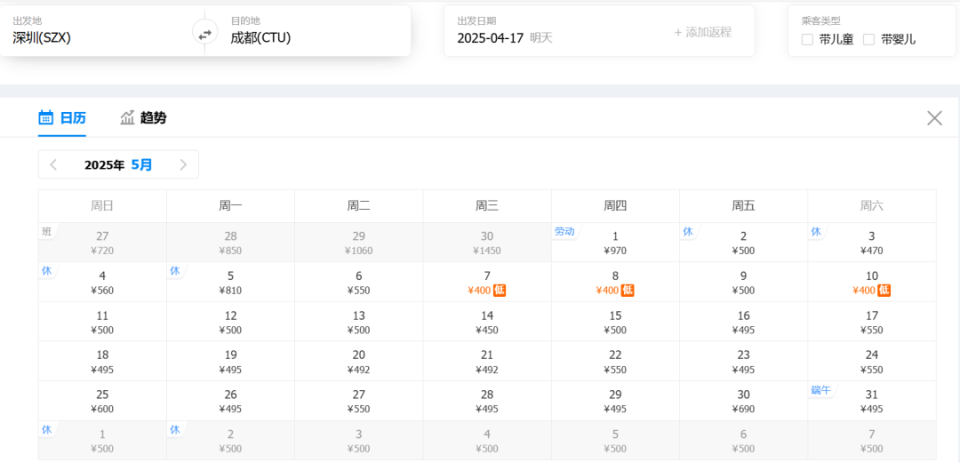Select May 16 priced ¥495
Image resolution: width=960 pixels, height=463 pixels.
click(x=743, y=322)
